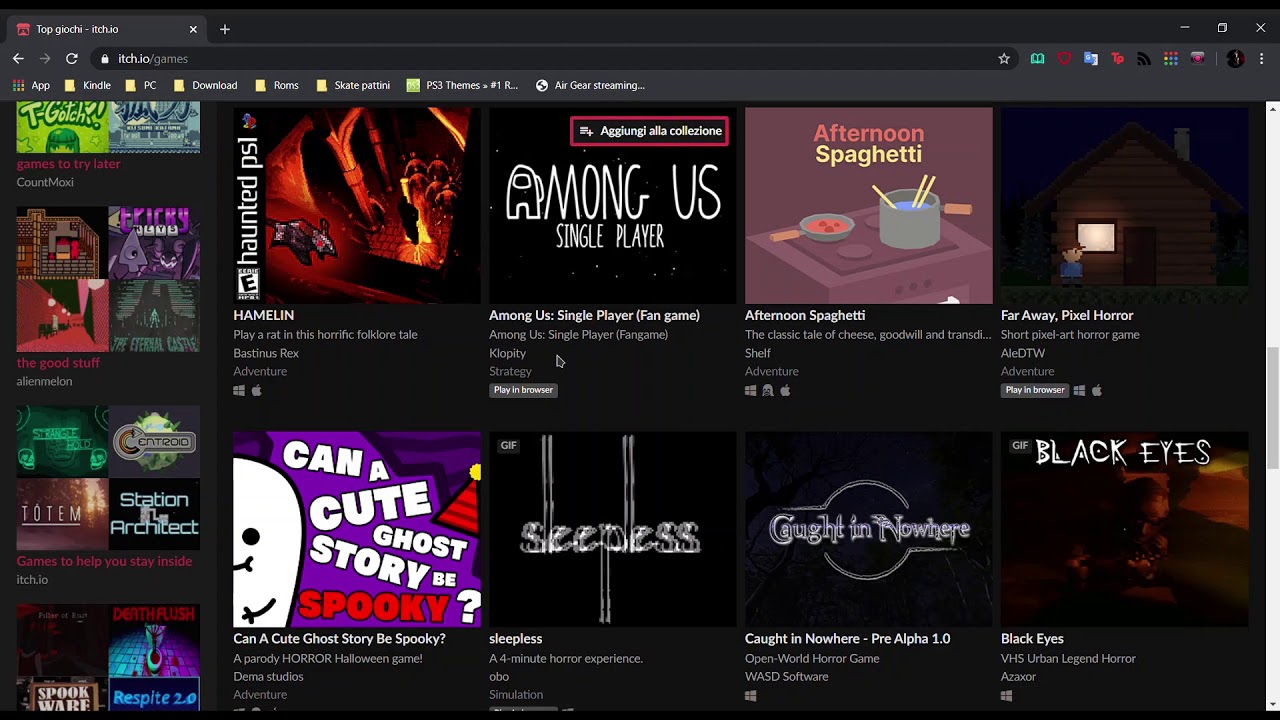Open the sleepless game thumbnail
1280x720 pixels.
pyautogui.click(x=613, y=529)
